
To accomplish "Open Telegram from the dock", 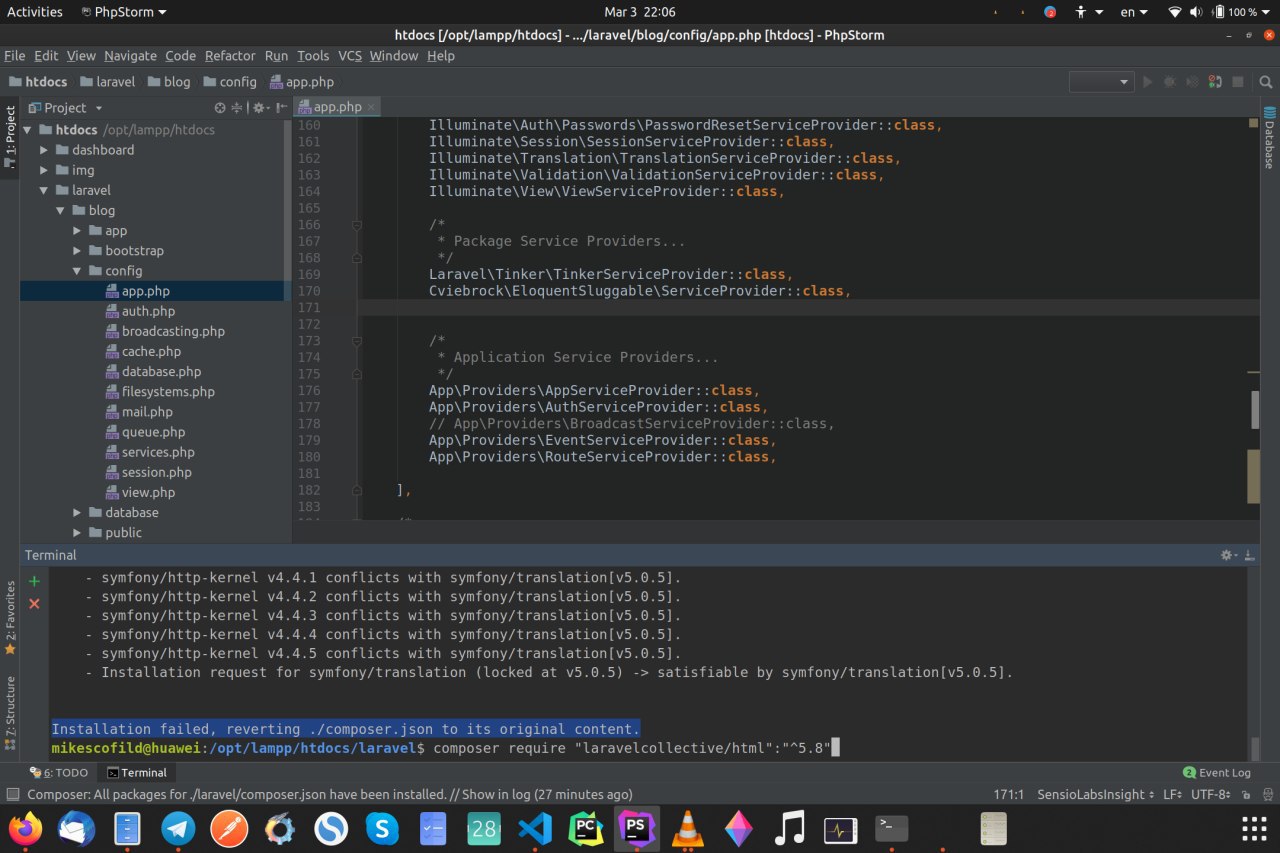I will click(178, 828).
